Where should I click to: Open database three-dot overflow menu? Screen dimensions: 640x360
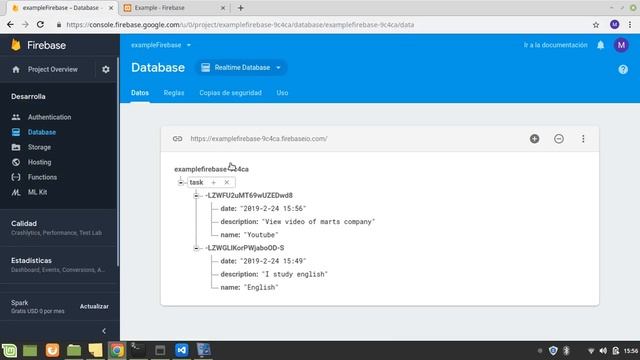tap(583, 139)
